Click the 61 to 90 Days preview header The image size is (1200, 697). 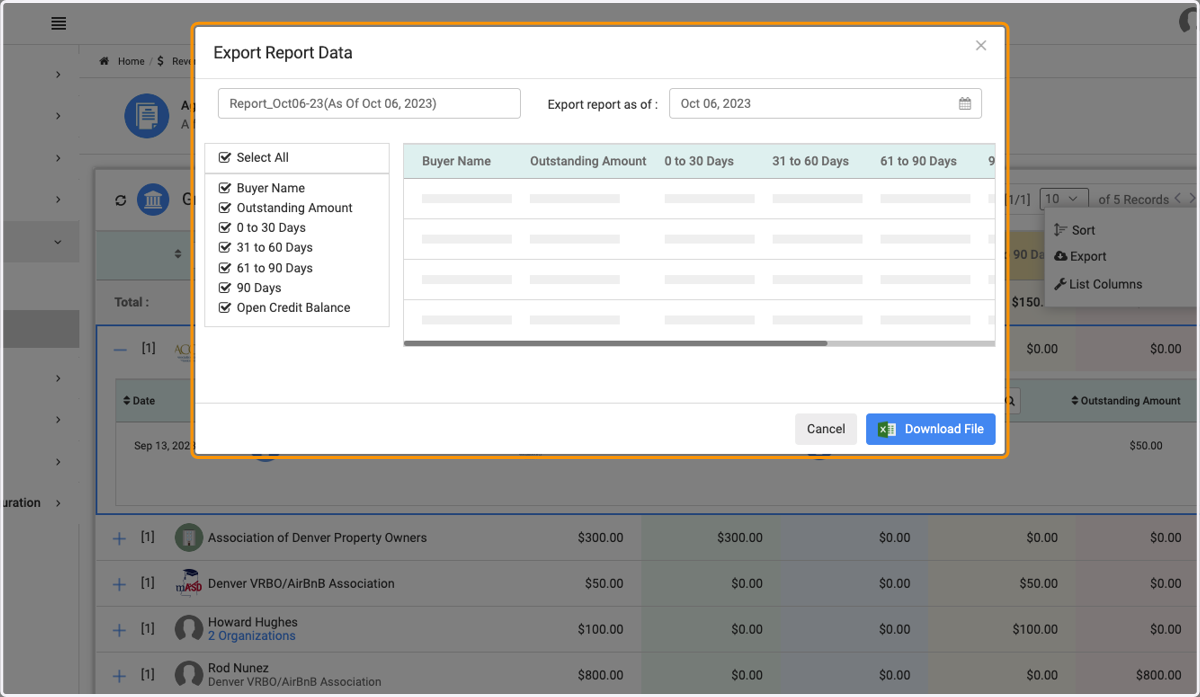coord(918,161)
